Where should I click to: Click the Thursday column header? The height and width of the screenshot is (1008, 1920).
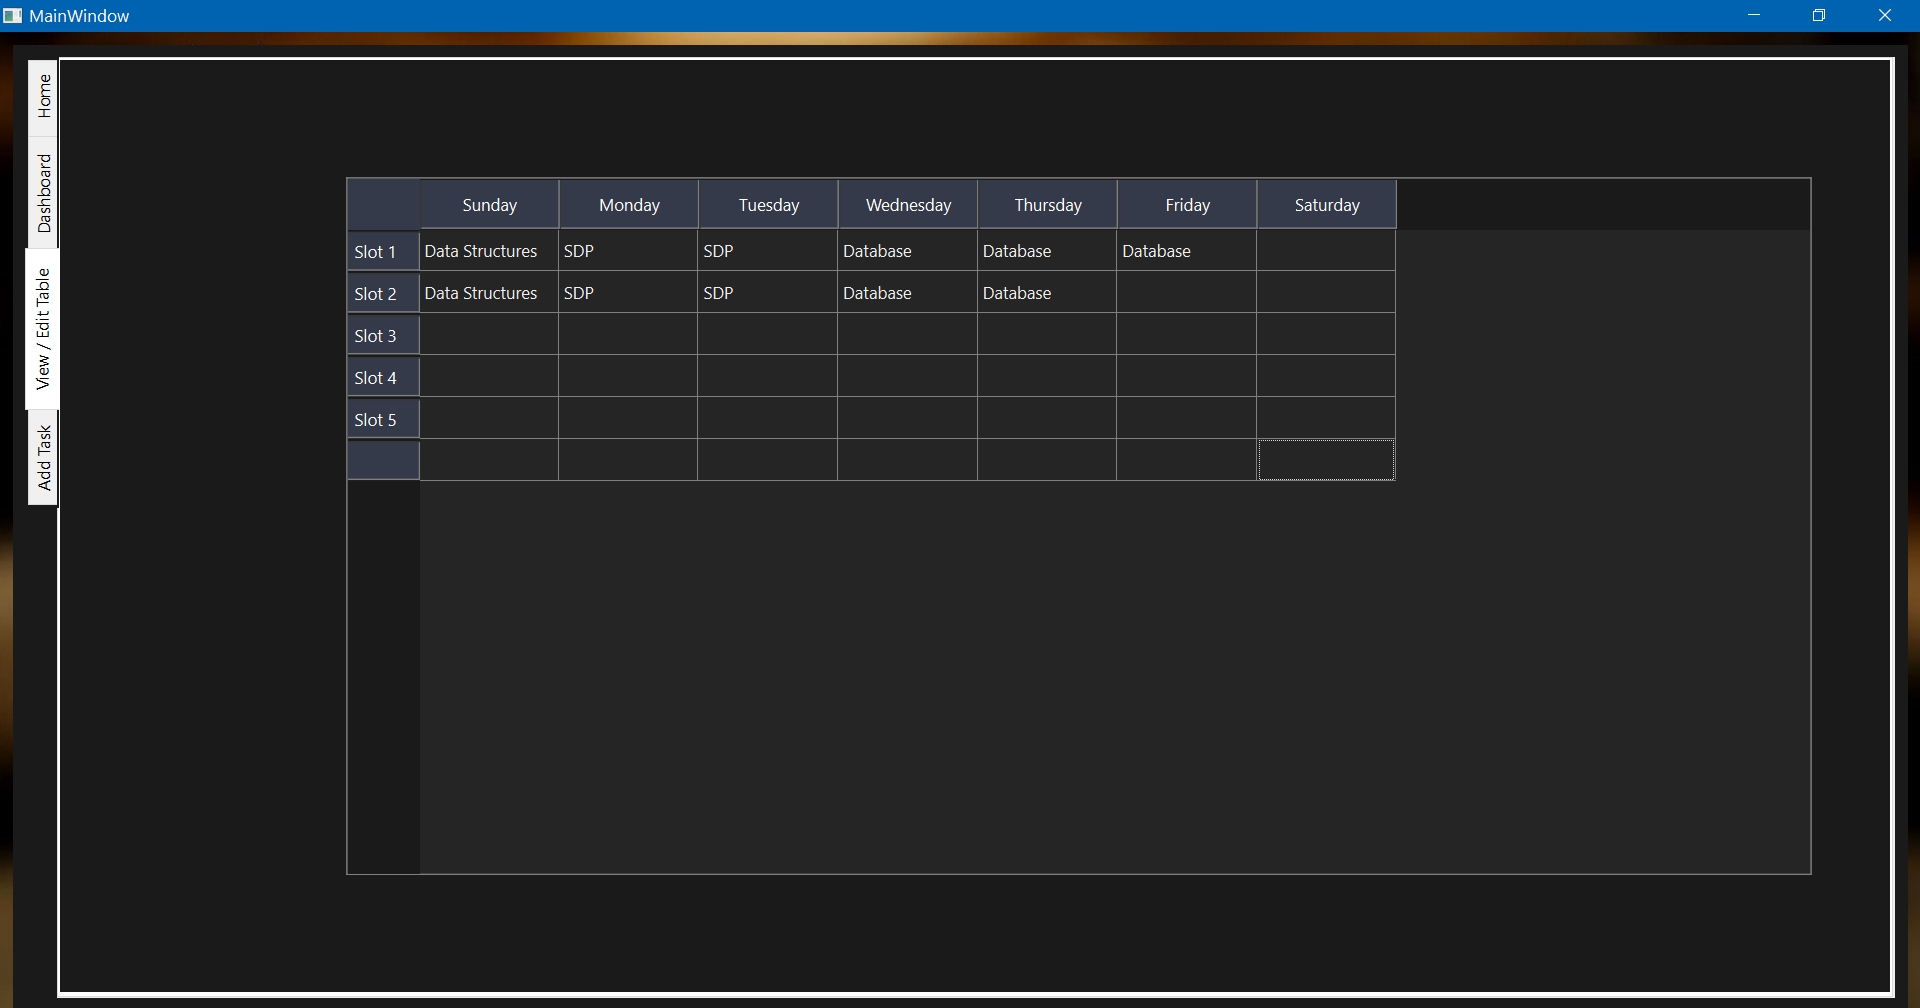click(1048, 205)
